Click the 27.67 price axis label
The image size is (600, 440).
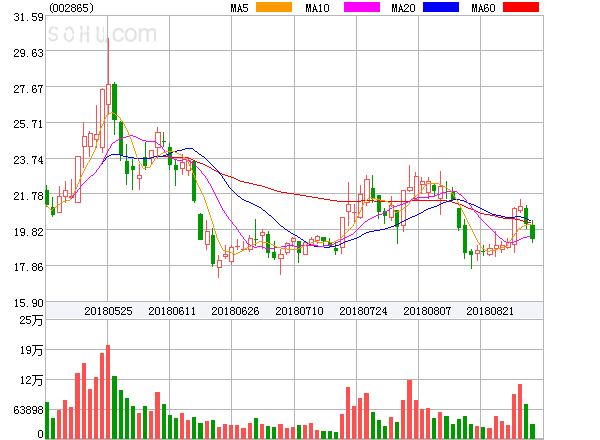coord(29,89)
